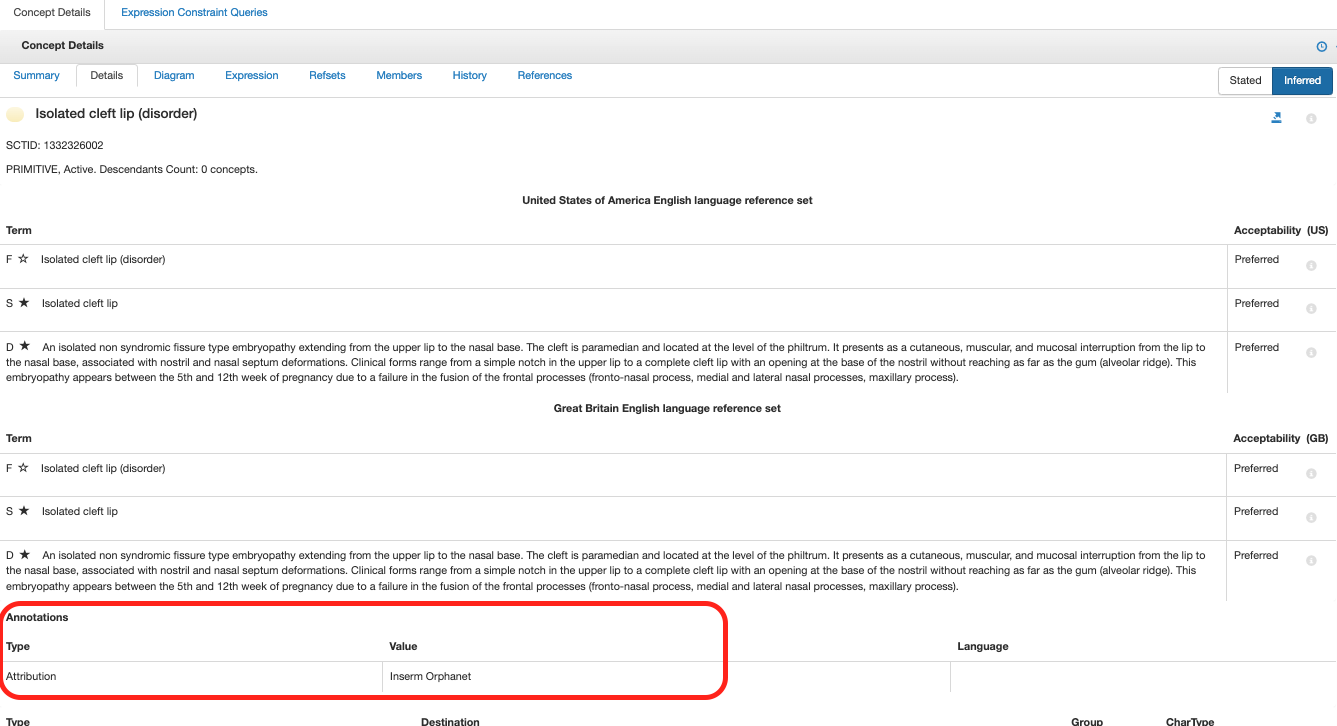The width and height of the screenshot is (1337, 726).
Task: Click info icon for US synonym row
Action: coord(1311,309)
